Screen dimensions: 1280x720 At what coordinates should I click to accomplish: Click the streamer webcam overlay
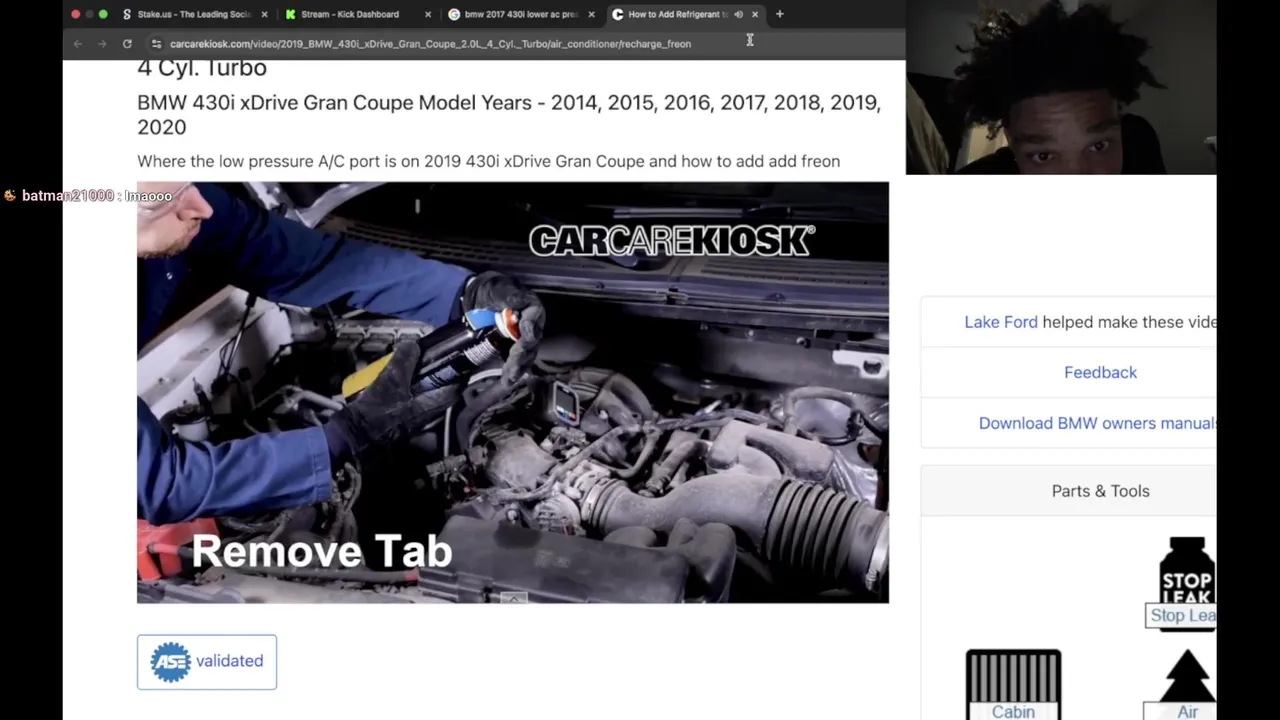1061,87
